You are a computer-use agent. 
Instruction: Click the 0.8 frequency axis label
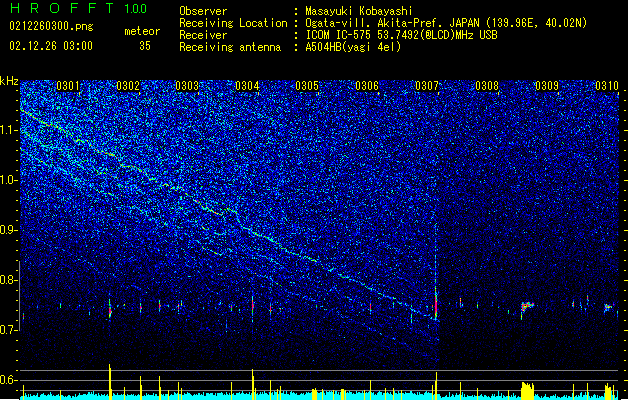pos(9,280)
